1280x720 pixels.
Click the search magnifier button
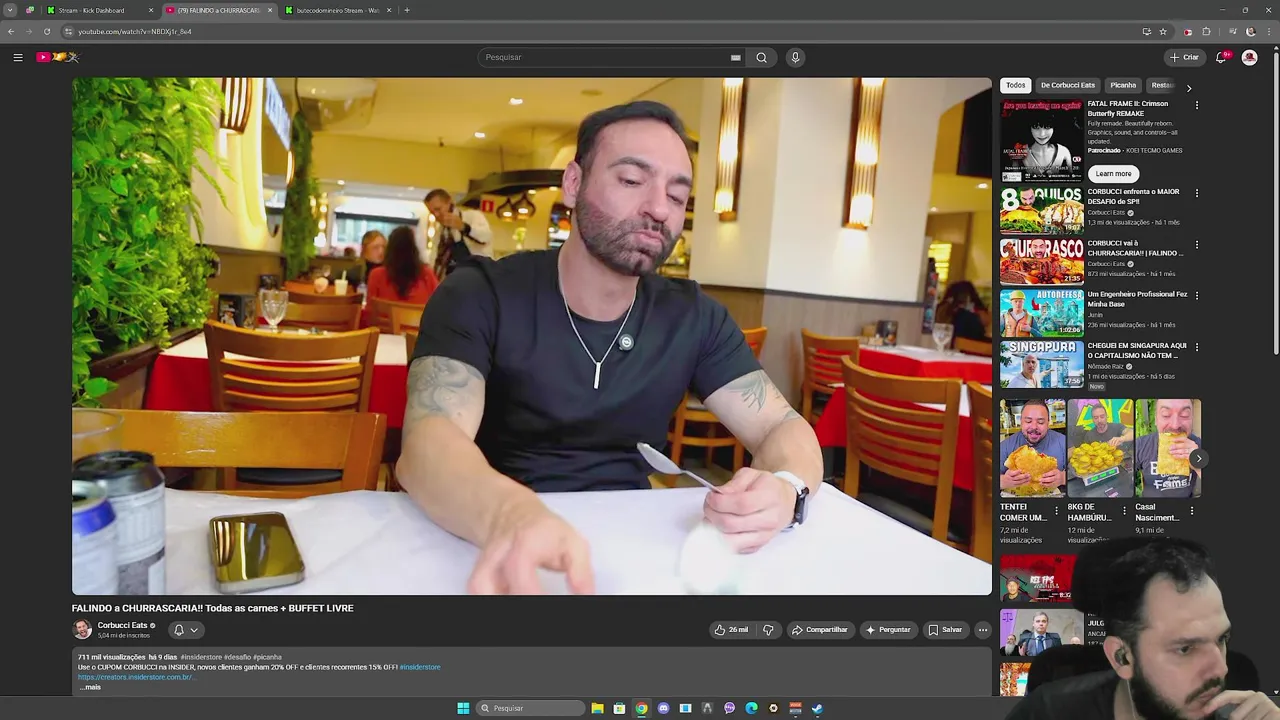[x=761, y=57]
